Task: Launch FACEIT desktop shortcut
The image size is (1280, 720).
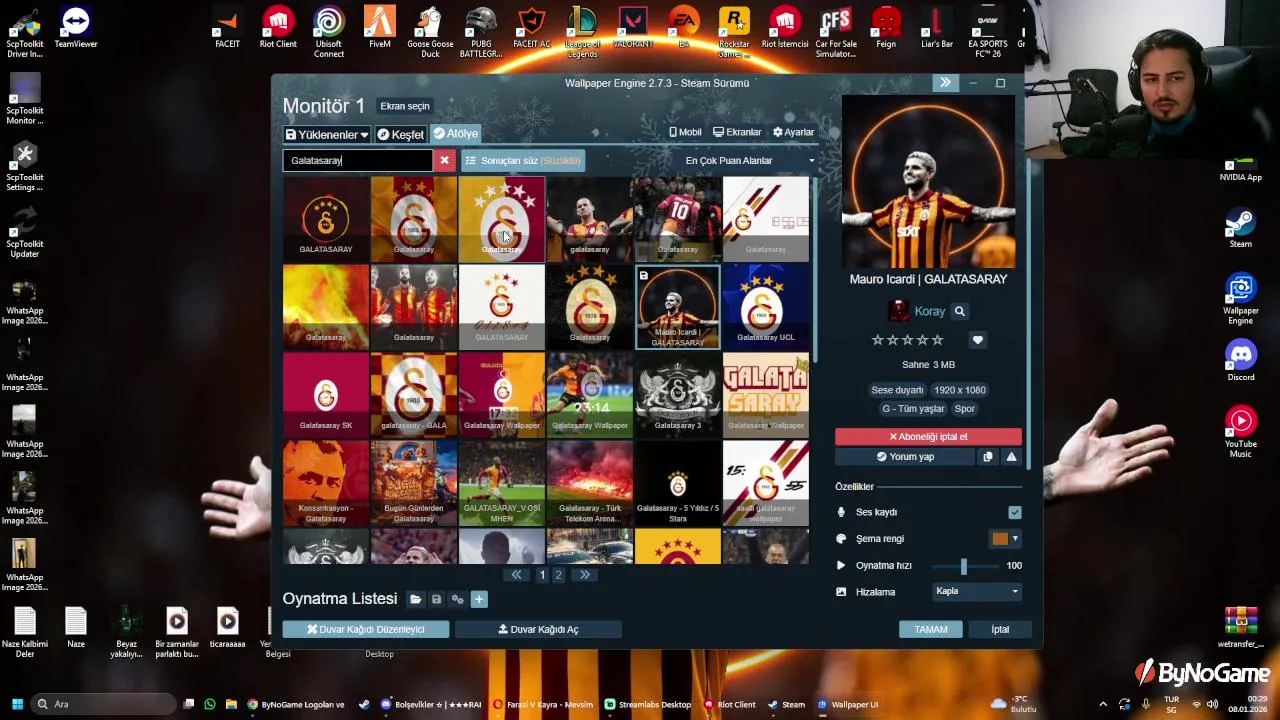Action: pos(227,28)
